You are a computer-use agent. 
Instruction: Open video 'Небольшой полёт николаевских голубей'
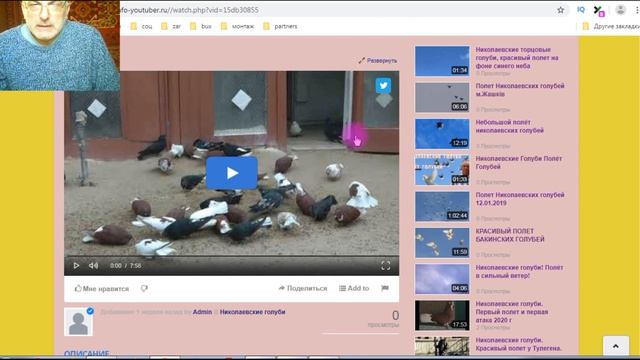(509, 126)
